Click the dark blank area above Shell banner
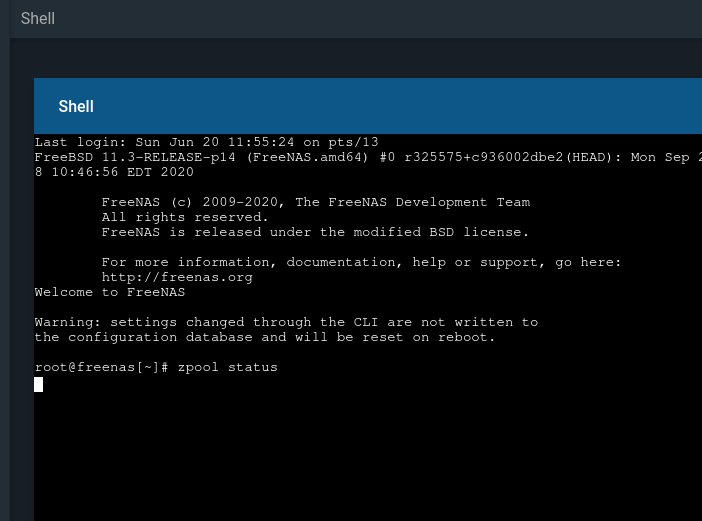702x521 pixels. tap(356, 58)
